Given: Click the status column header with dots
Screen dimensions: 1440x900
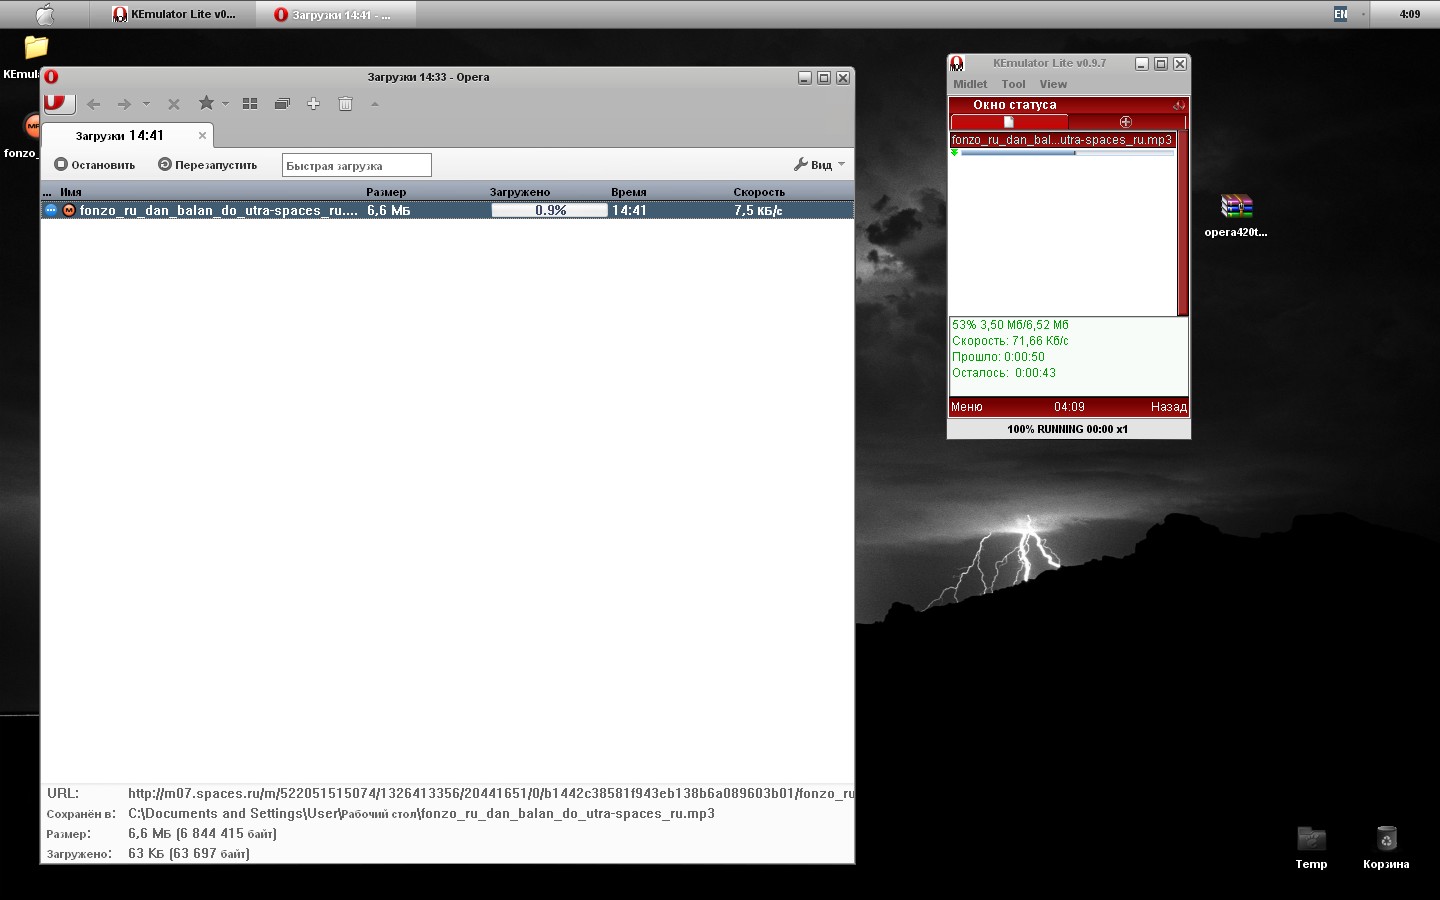Looking at the screenshot, I should [x=48, y=192].
